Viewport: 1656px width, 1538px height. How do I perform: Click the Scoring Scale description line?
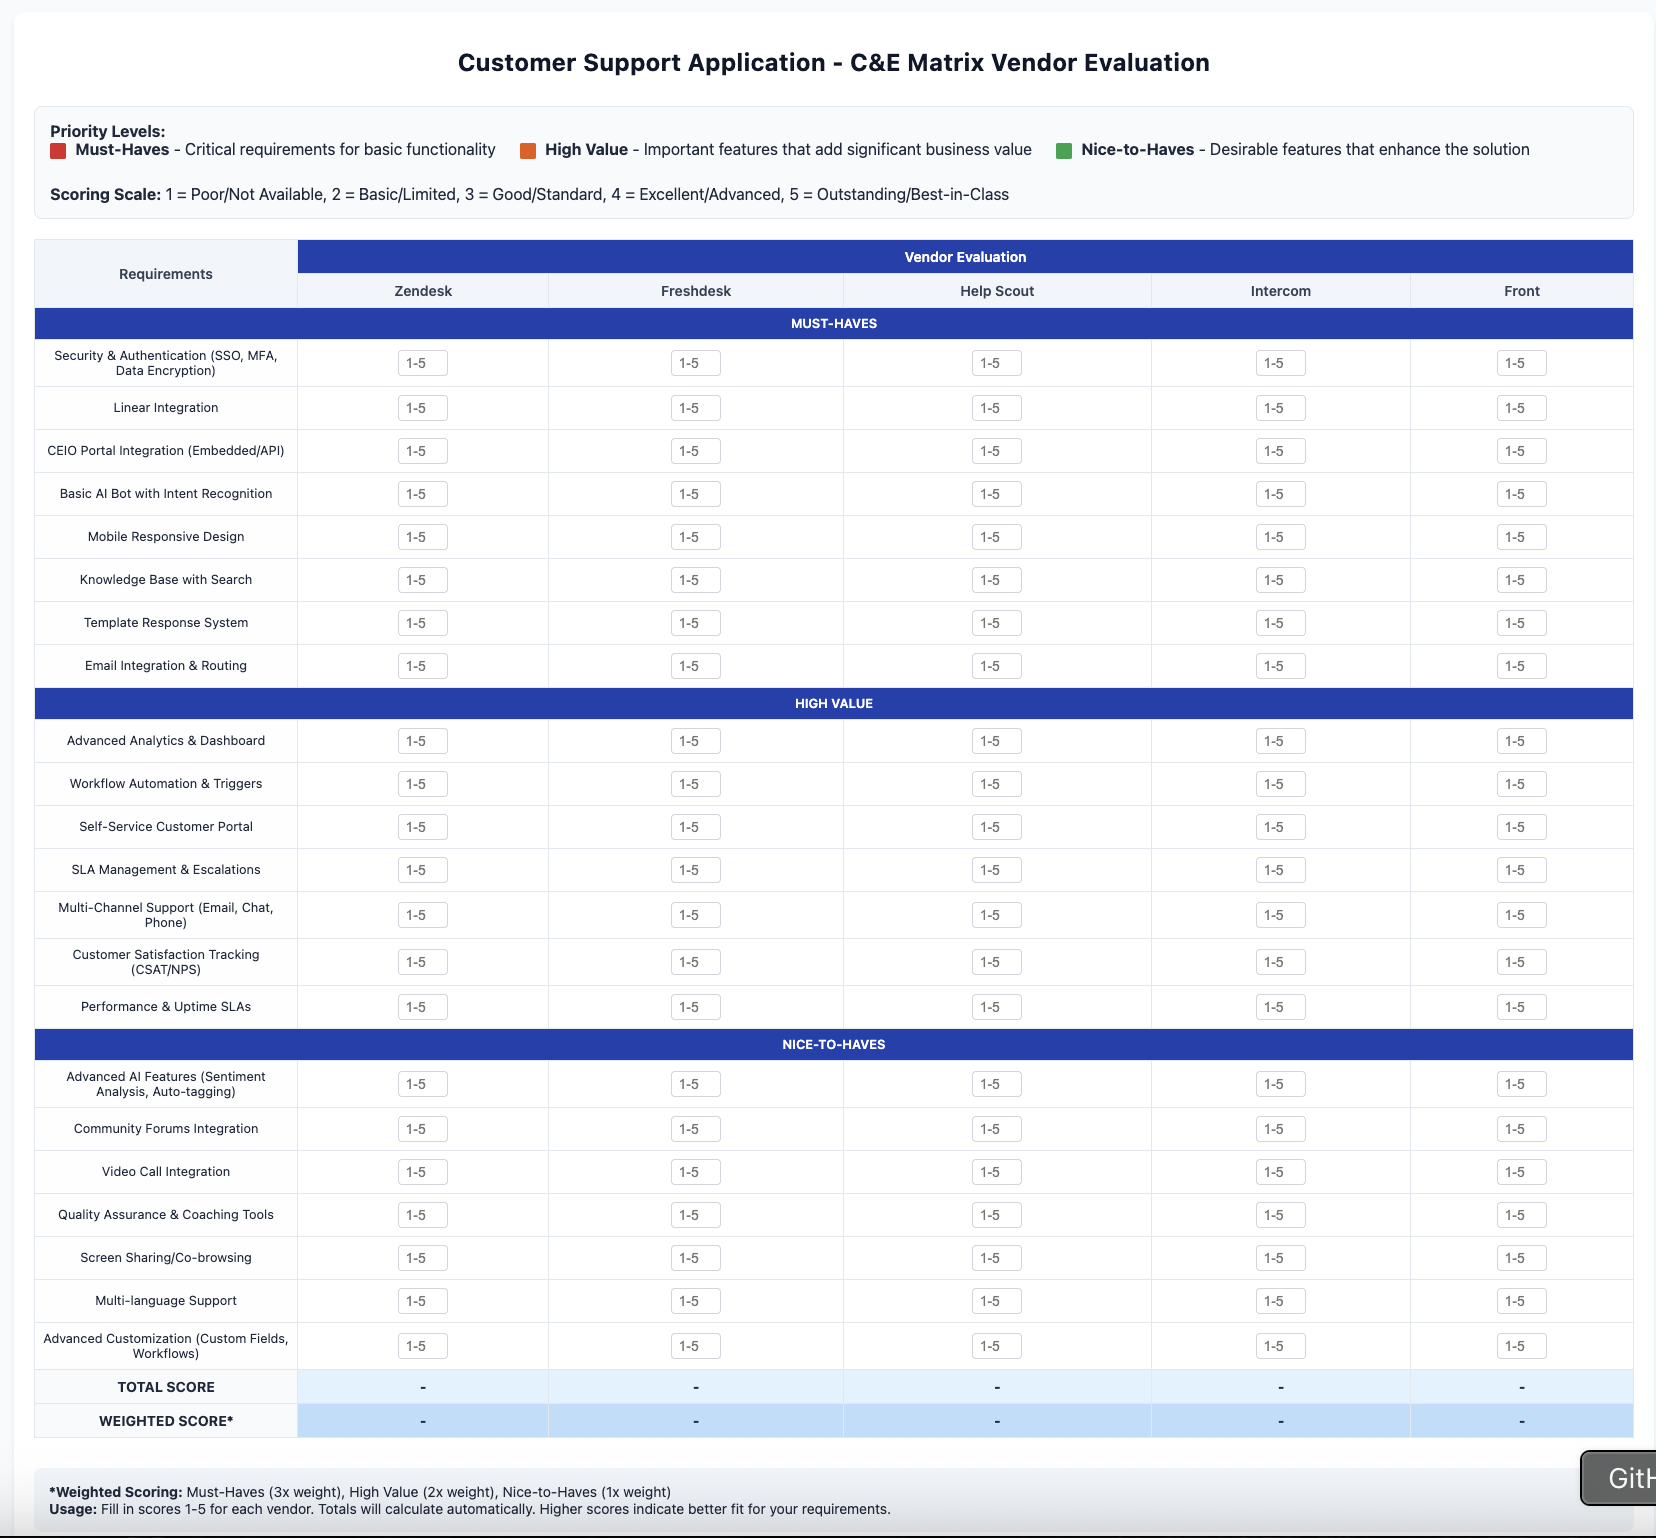click(x=529, y=195)
